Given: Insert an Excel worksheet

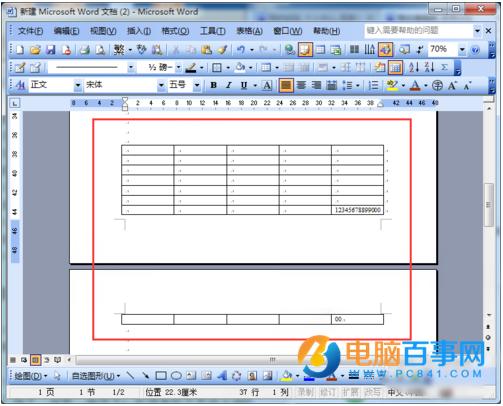Looking at the screenshot, I should [x=336, y=50].
